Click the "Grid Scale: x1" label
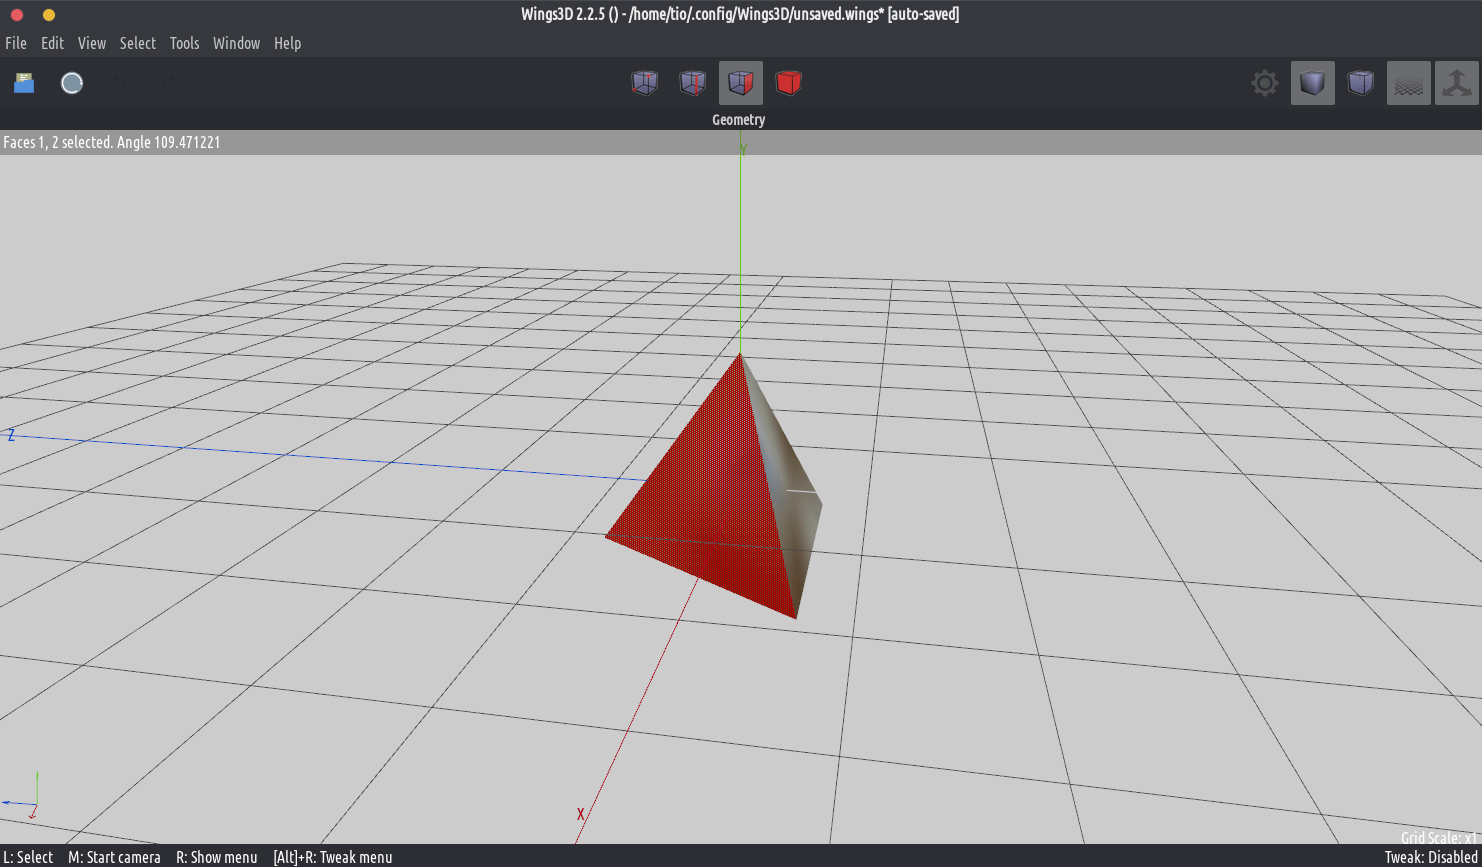 (1439, 838)
